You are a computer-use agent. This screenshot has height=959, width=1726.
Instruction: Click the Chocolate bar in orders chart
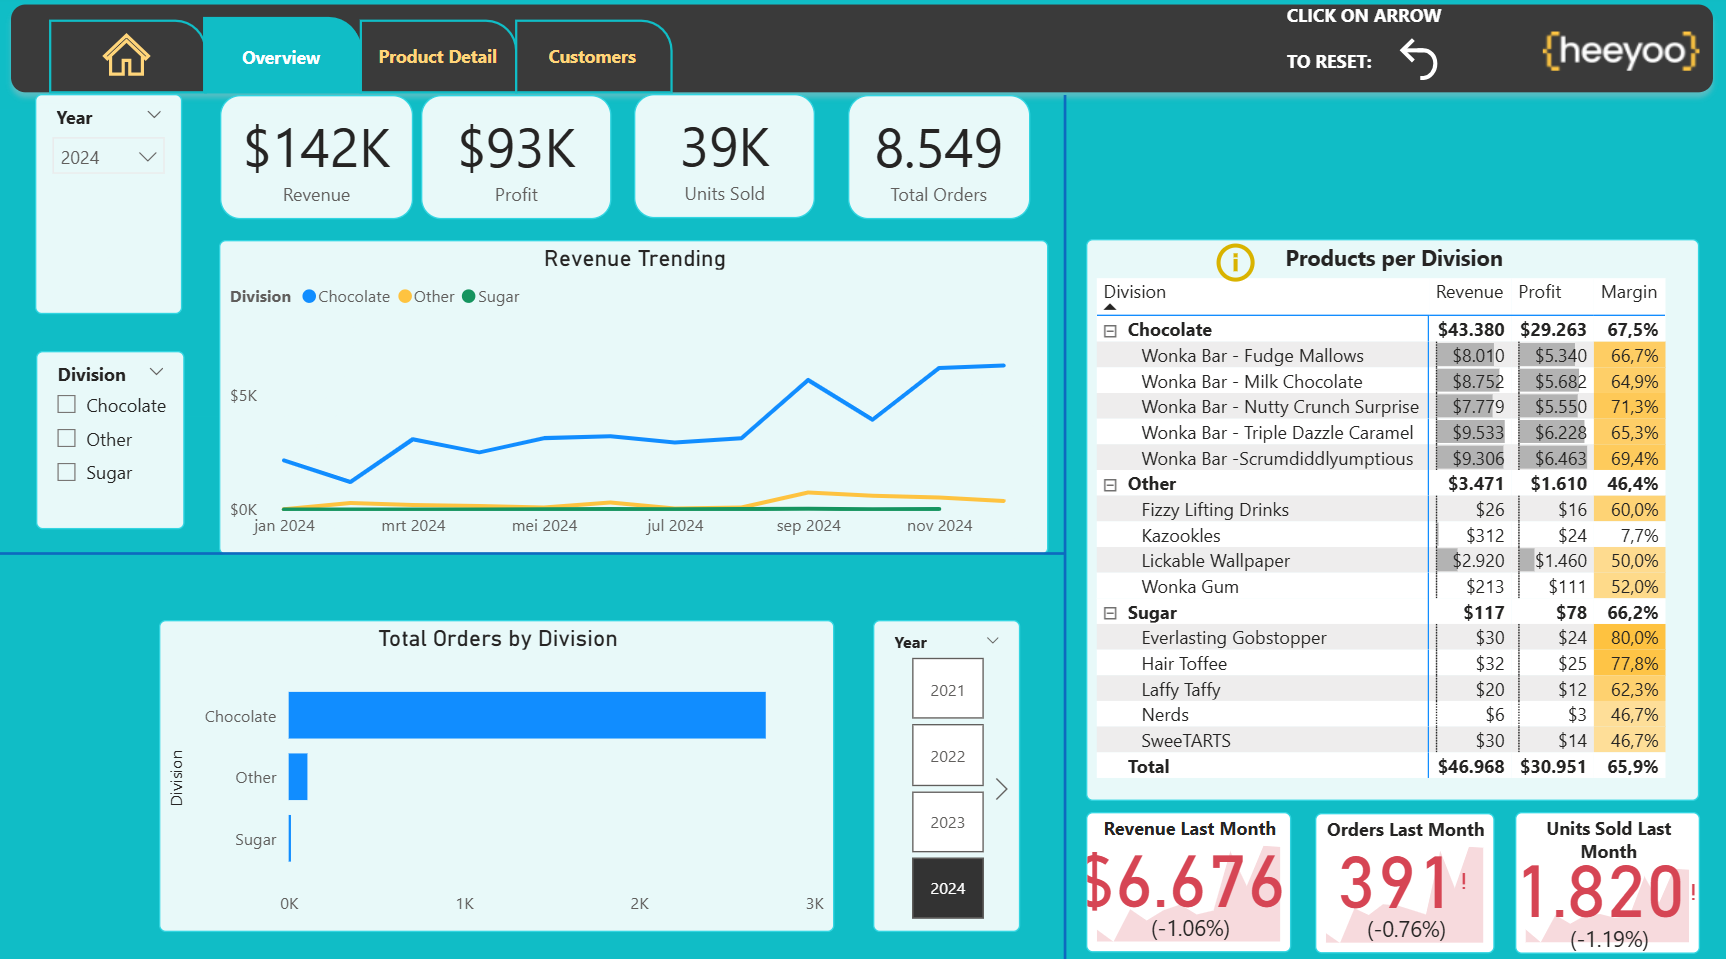(527, 715)
